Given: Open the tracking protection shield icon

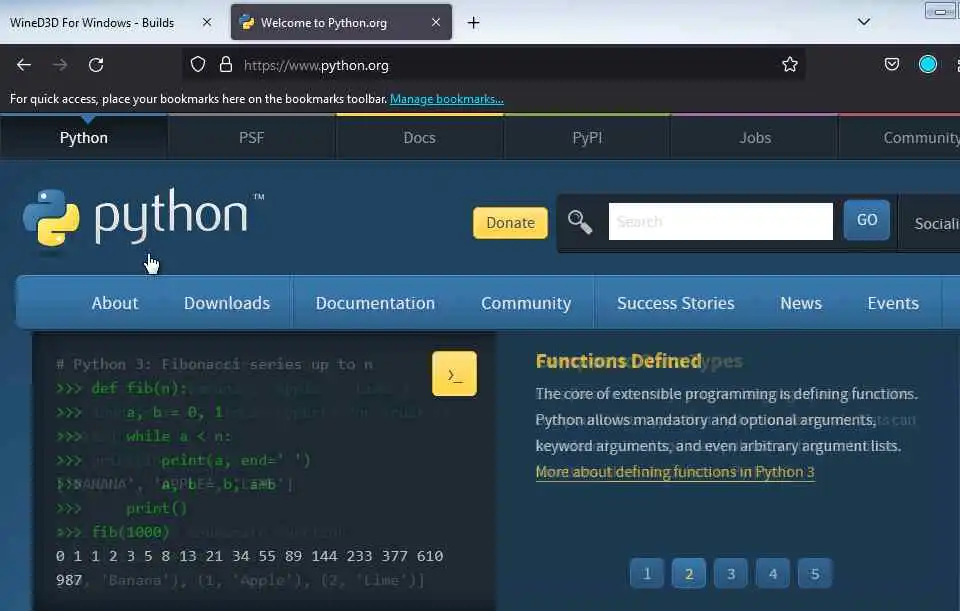Looking at the screenshot, I should coord(198,64).
